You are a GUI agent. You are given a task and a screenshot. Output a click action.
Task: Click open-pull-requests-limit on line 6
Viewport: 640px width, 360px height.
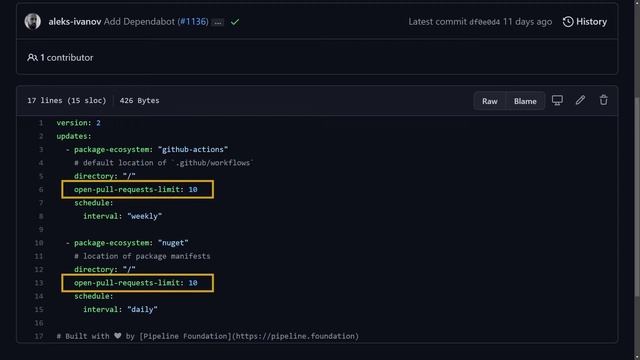pyautogui.click(x=136, y=189)
